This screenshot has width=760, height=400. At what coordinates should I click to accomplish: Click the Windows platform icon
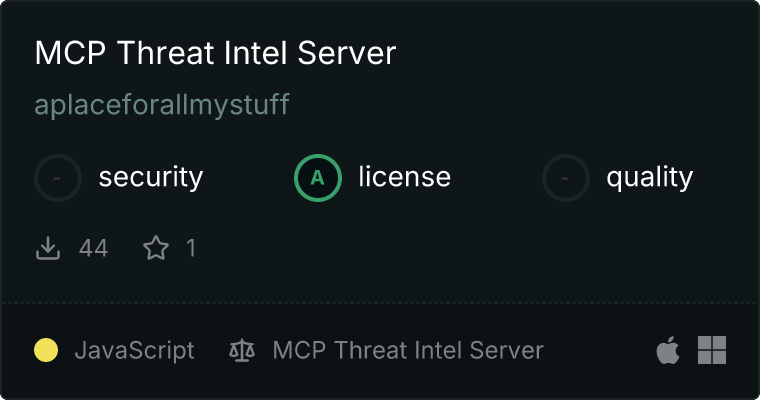coord(712,350)
